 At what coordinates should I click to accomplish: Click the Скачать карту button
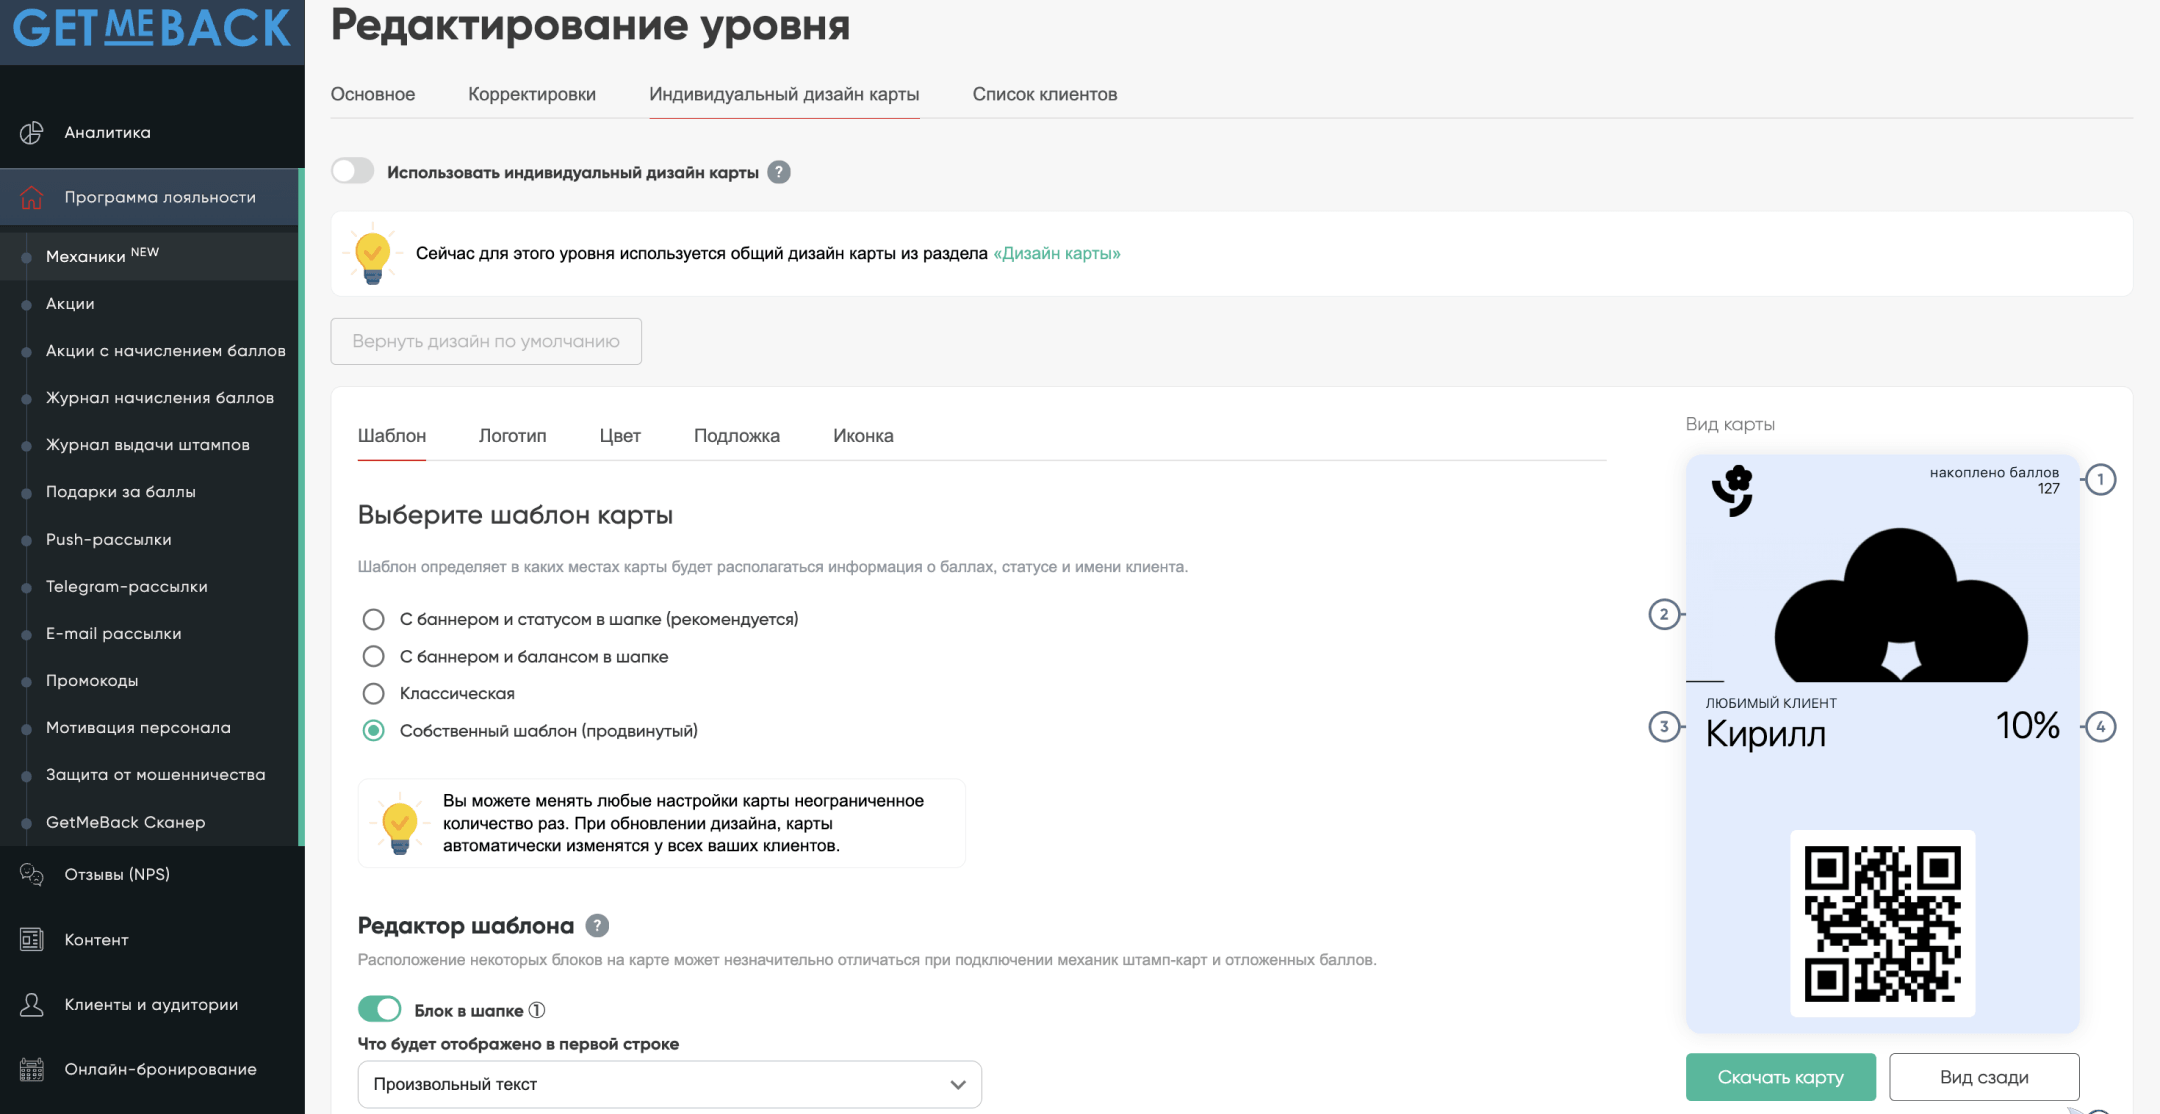(1780, 1077)
